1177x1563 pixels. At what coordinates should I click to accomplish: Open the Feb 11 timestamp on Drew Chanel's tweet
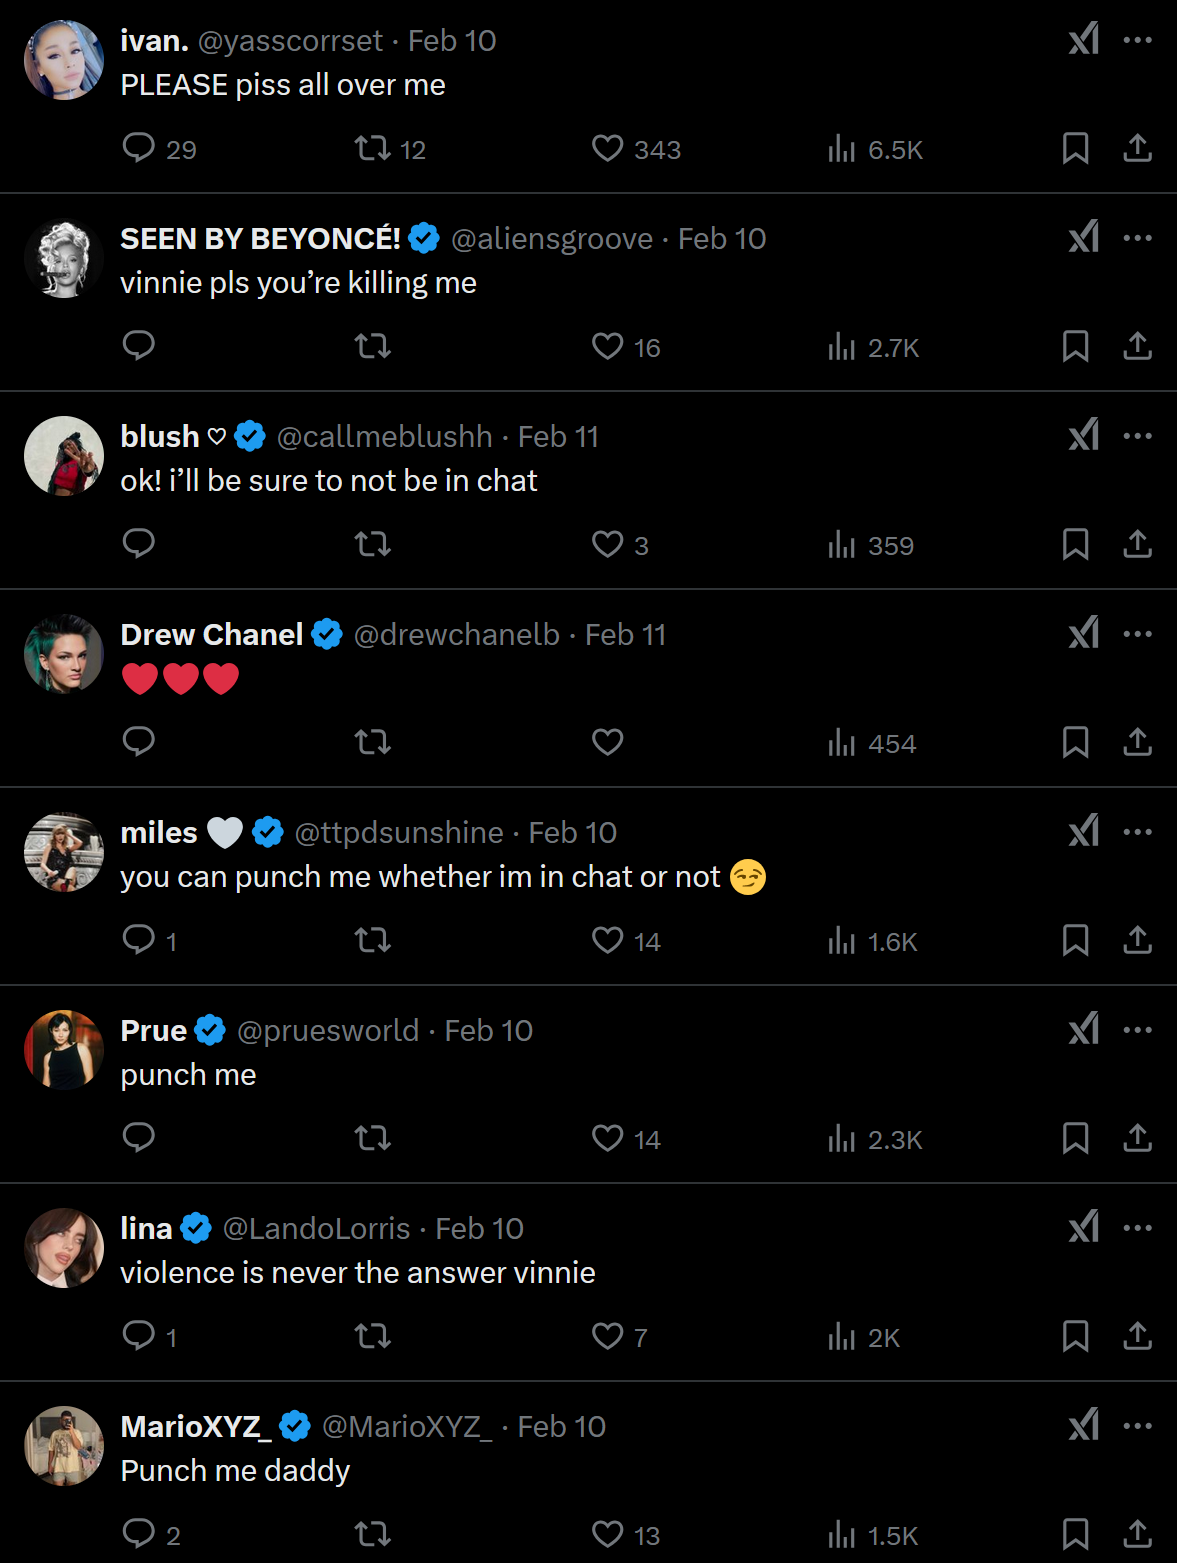pyautogui.click(x=626, y=635)
